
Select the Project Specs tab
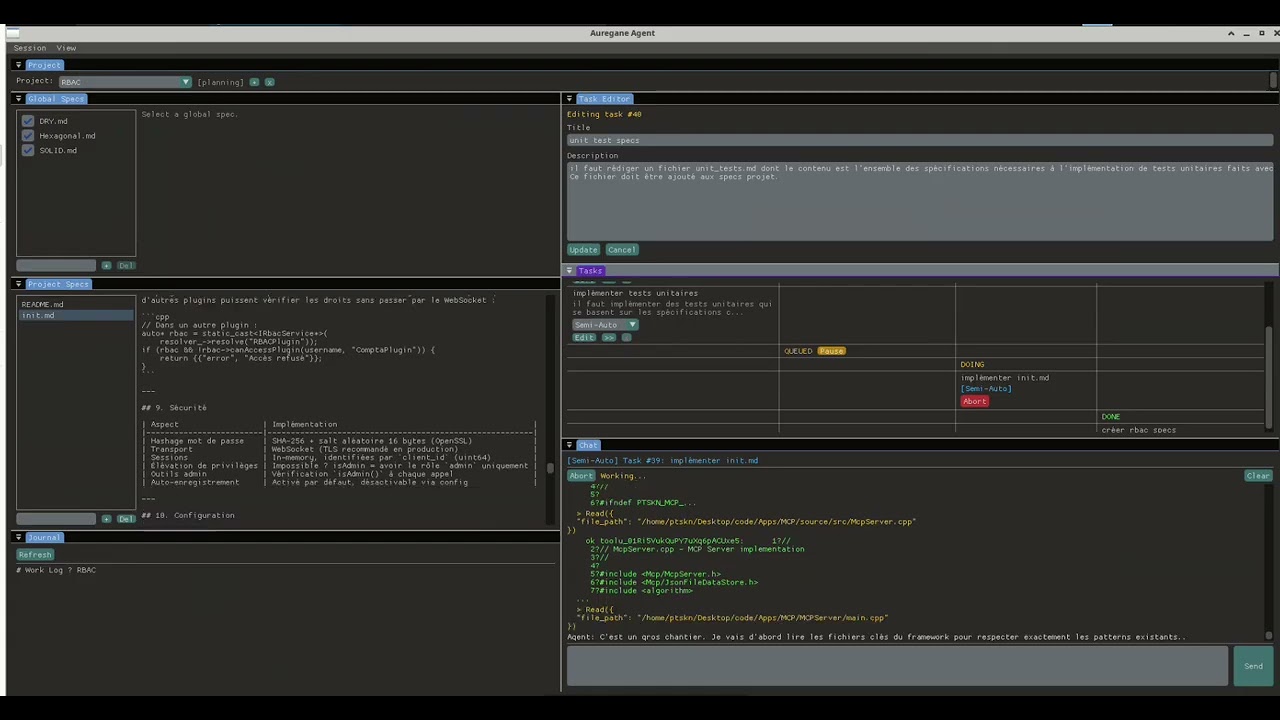coord(58,284)
